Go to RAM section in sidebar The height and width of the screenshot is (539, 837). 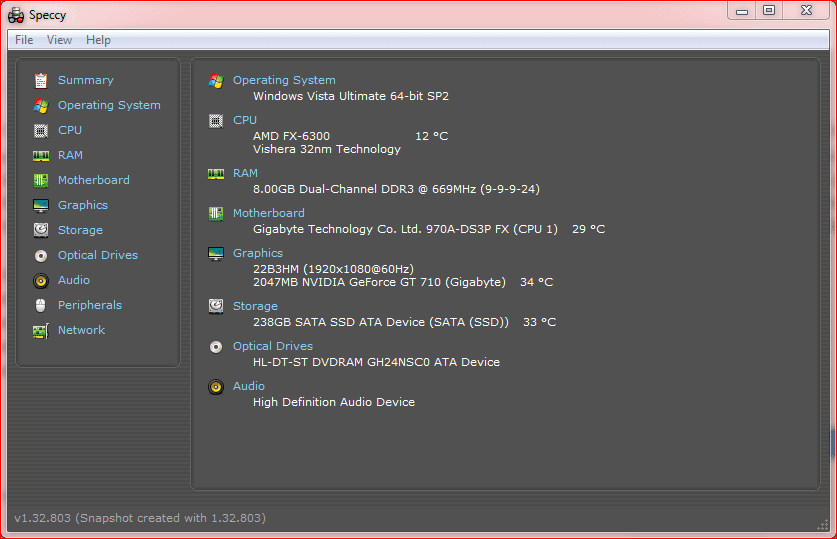coord(70,155)
